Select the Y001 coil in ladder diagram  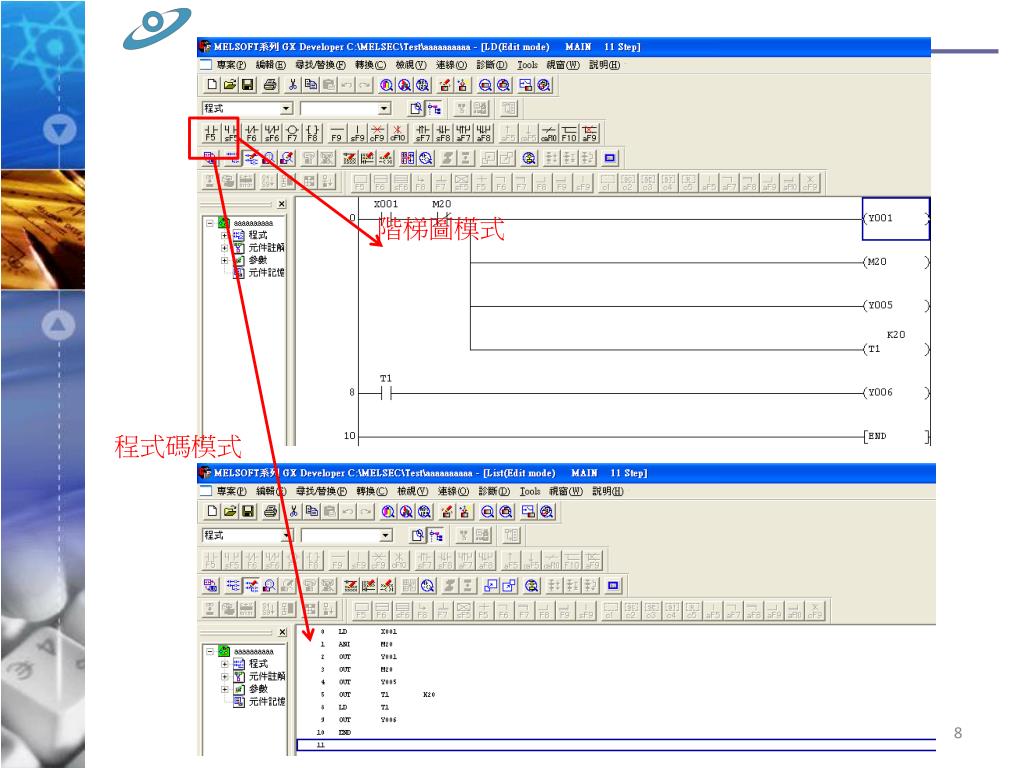(x=895, y=219)
